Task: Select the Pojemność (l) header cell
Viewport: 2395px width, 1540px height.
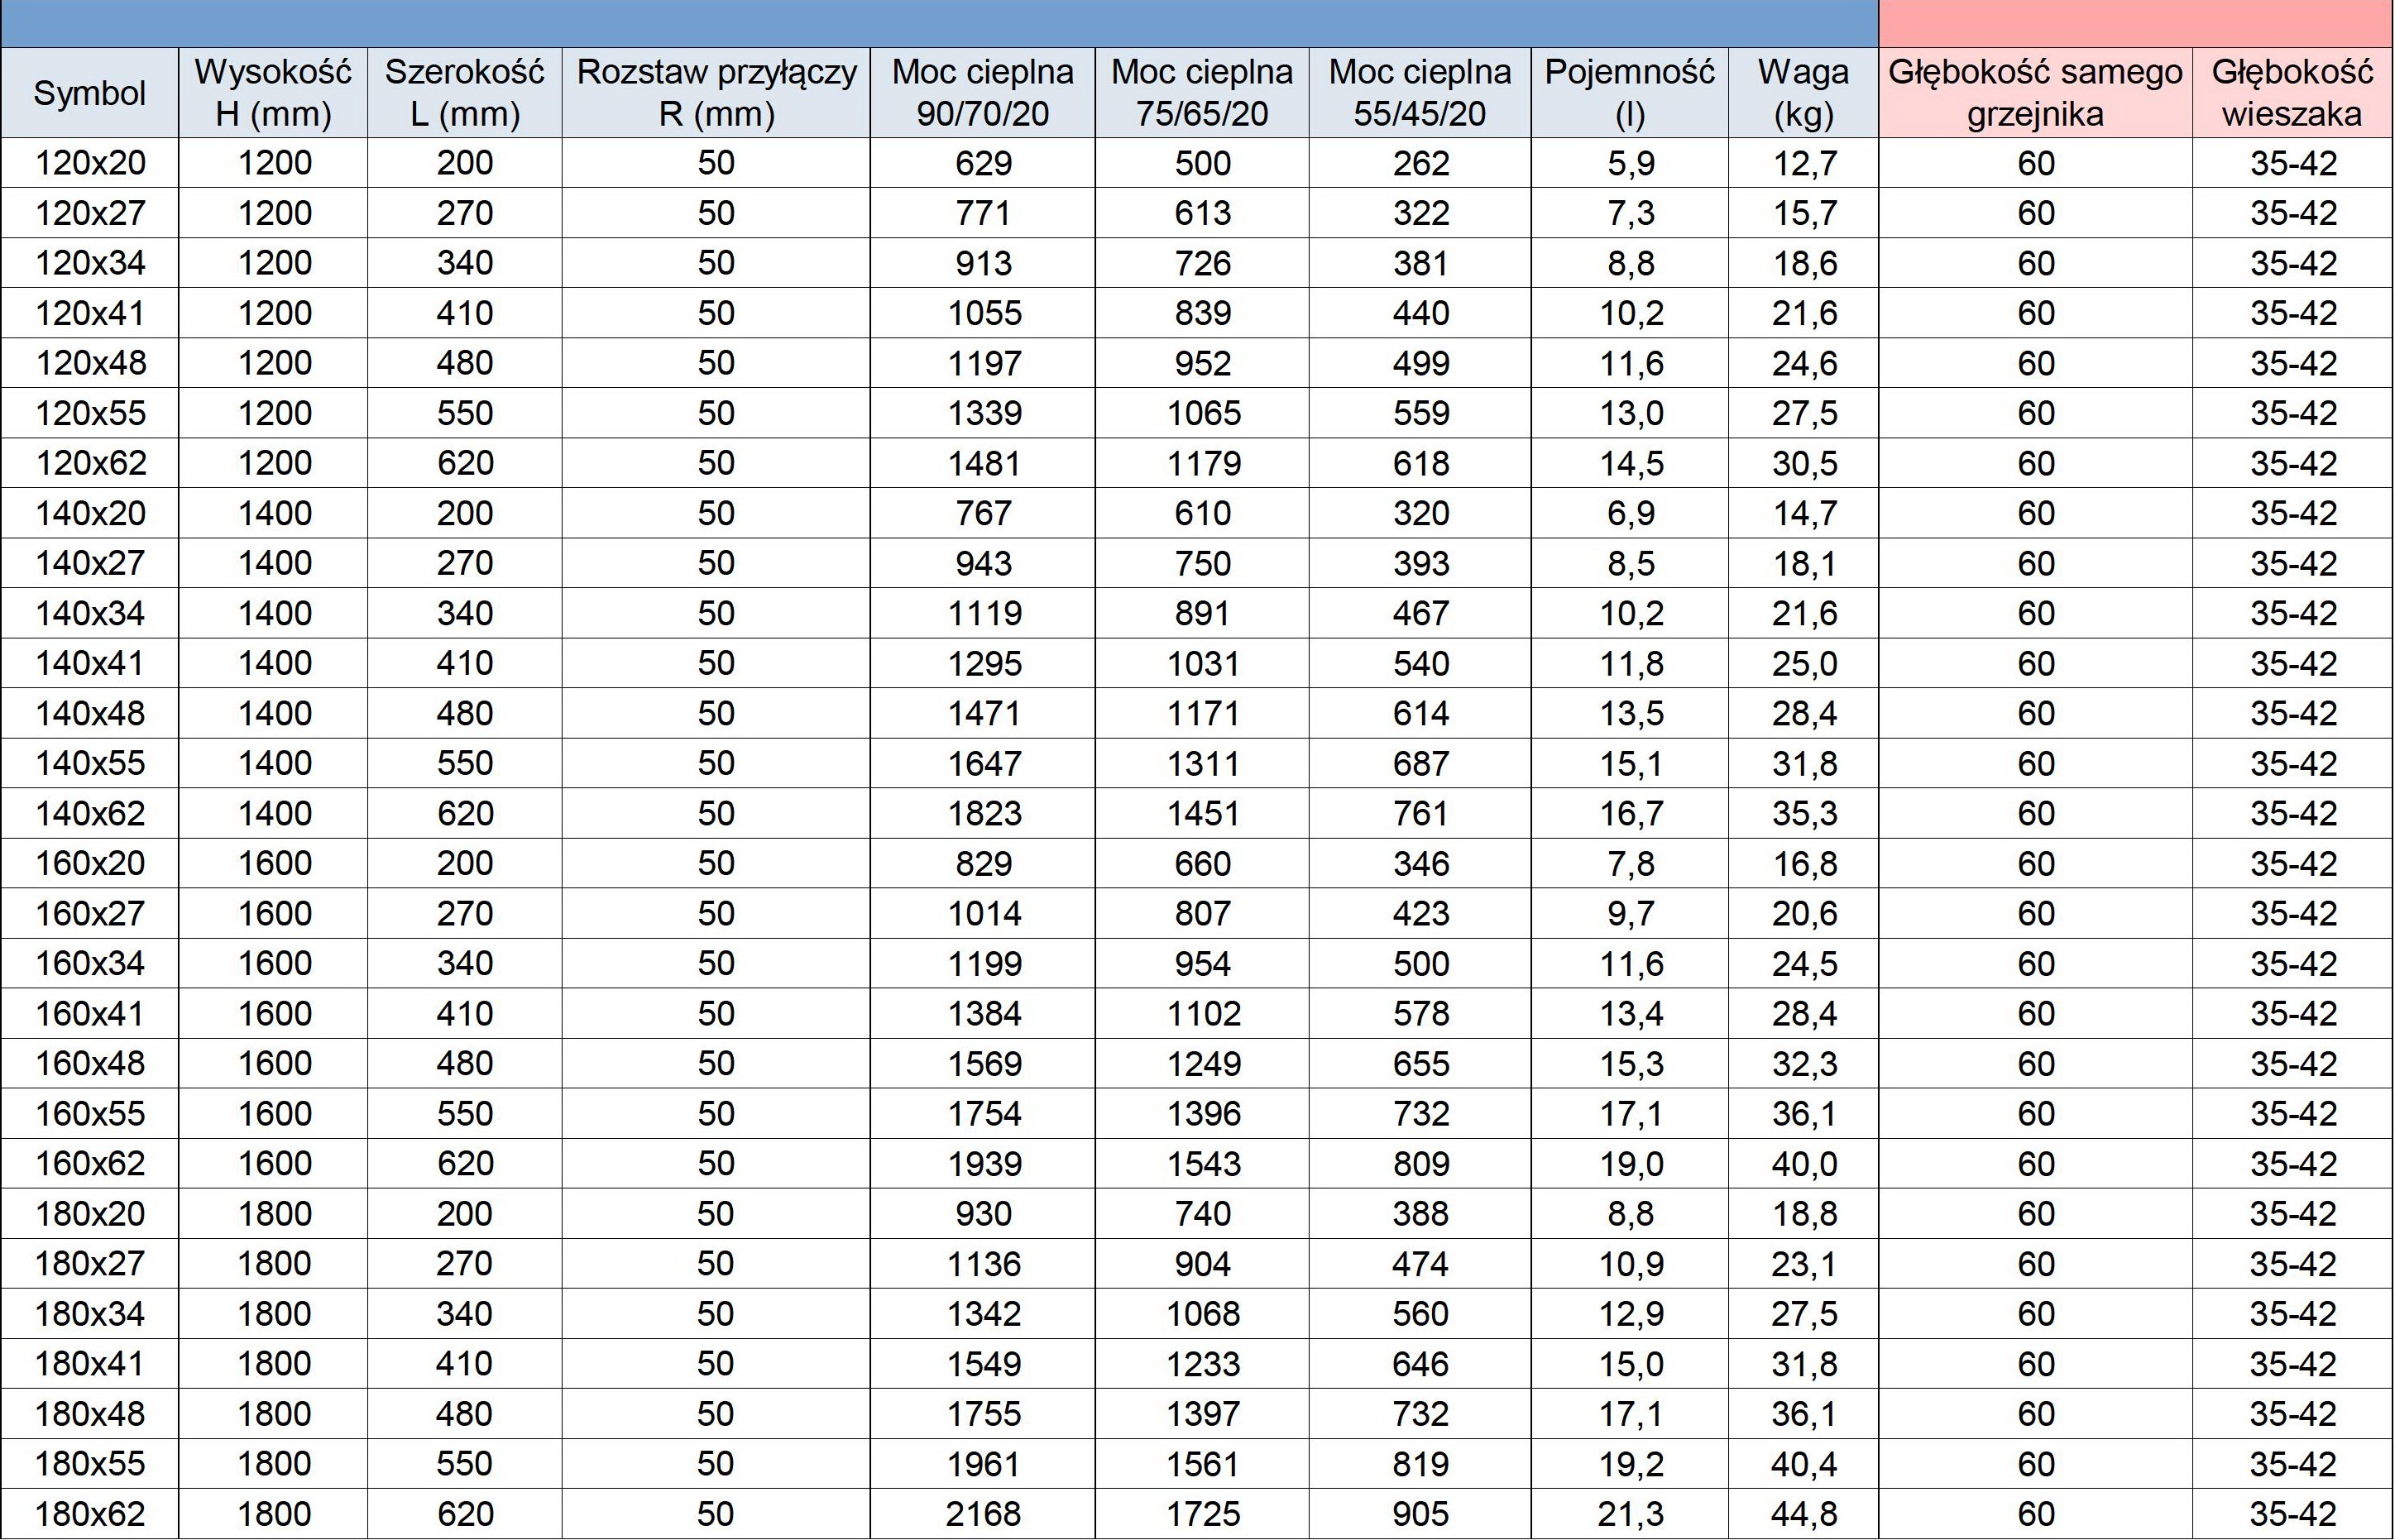Action: [1630, 93]
